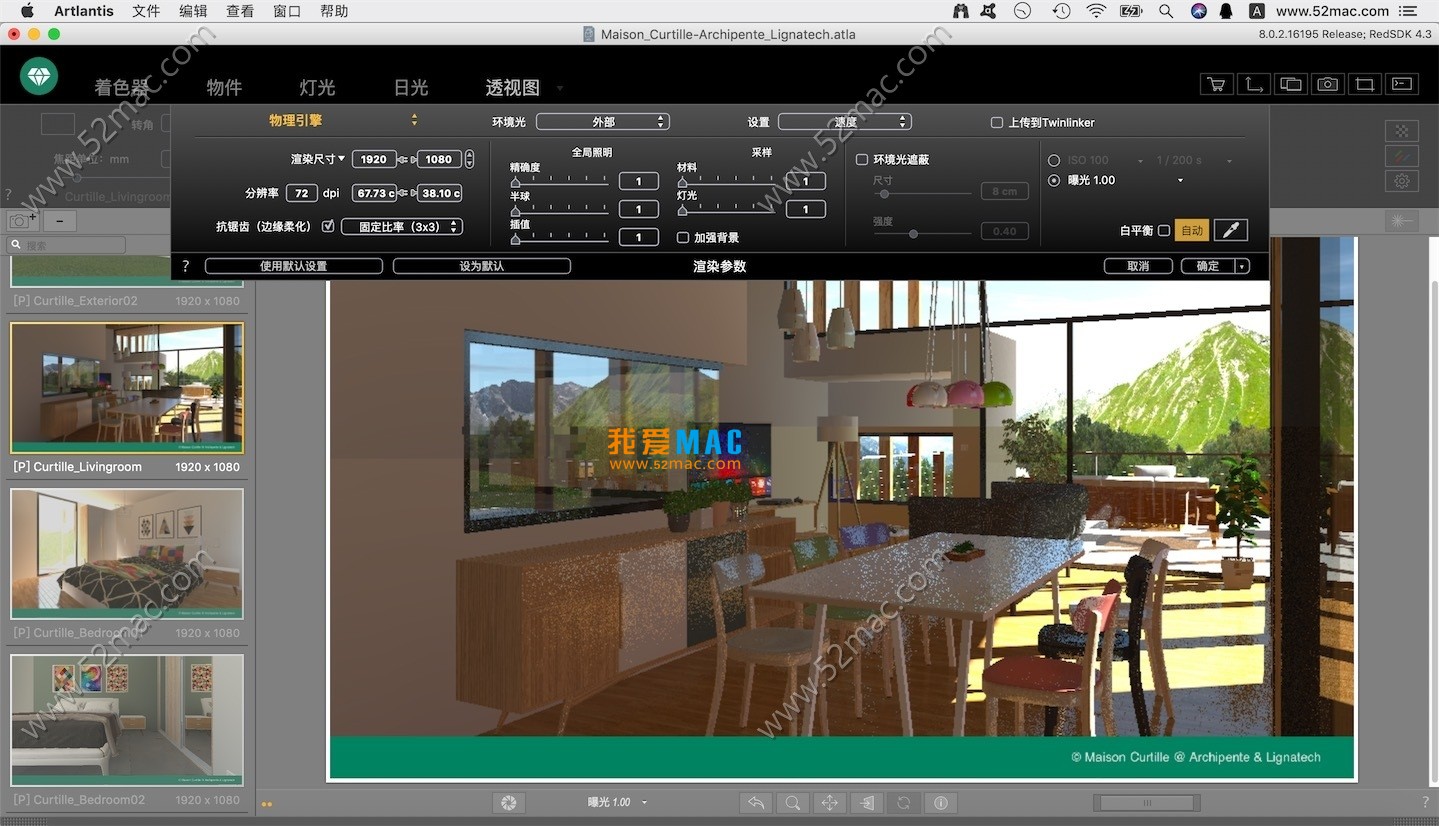Click the laser target icon right of list
The height and width of the screenshot is (826, 1439).
pos(1401,221)
